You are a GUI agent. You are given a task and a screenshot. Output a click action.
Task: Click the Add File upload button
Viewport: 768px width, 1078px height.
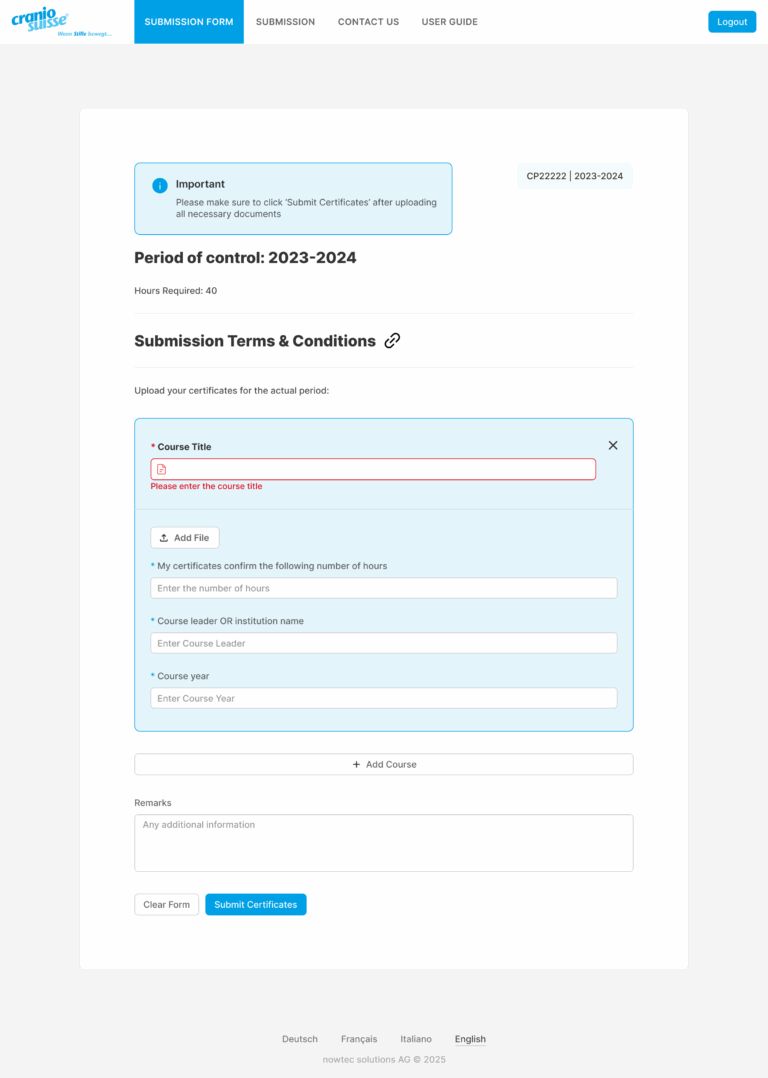click(185, 538)
